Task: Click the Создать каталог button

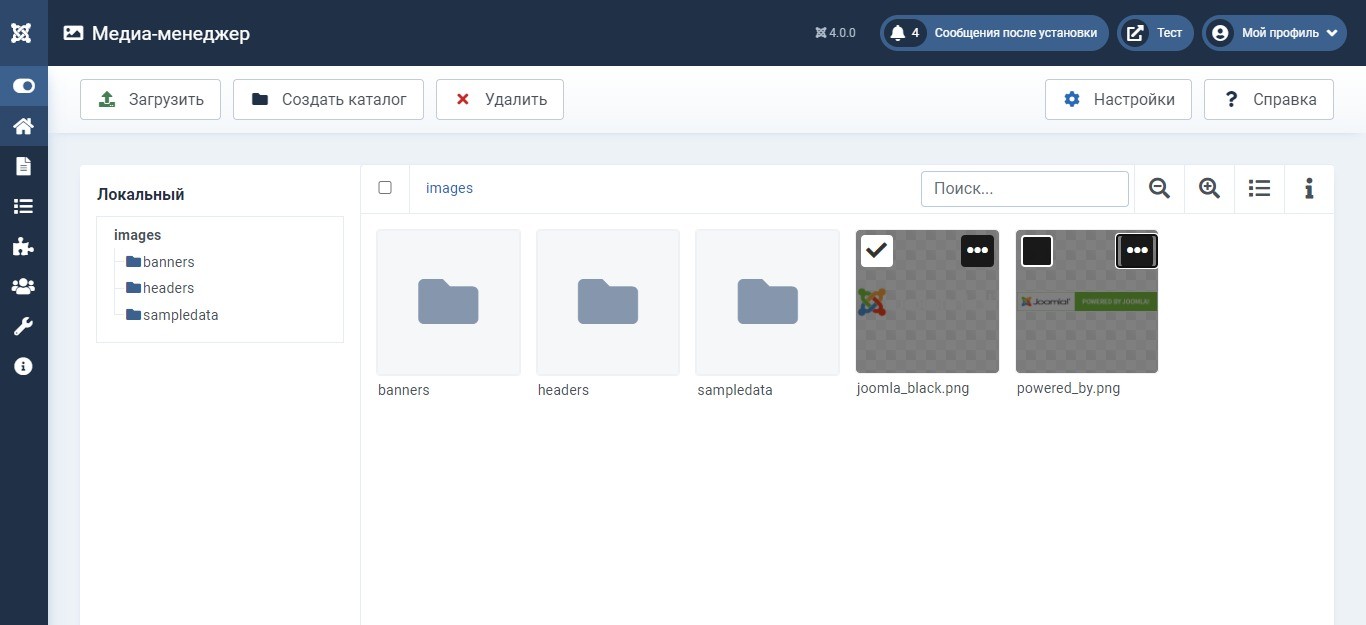Action: [x=328, y=99]
